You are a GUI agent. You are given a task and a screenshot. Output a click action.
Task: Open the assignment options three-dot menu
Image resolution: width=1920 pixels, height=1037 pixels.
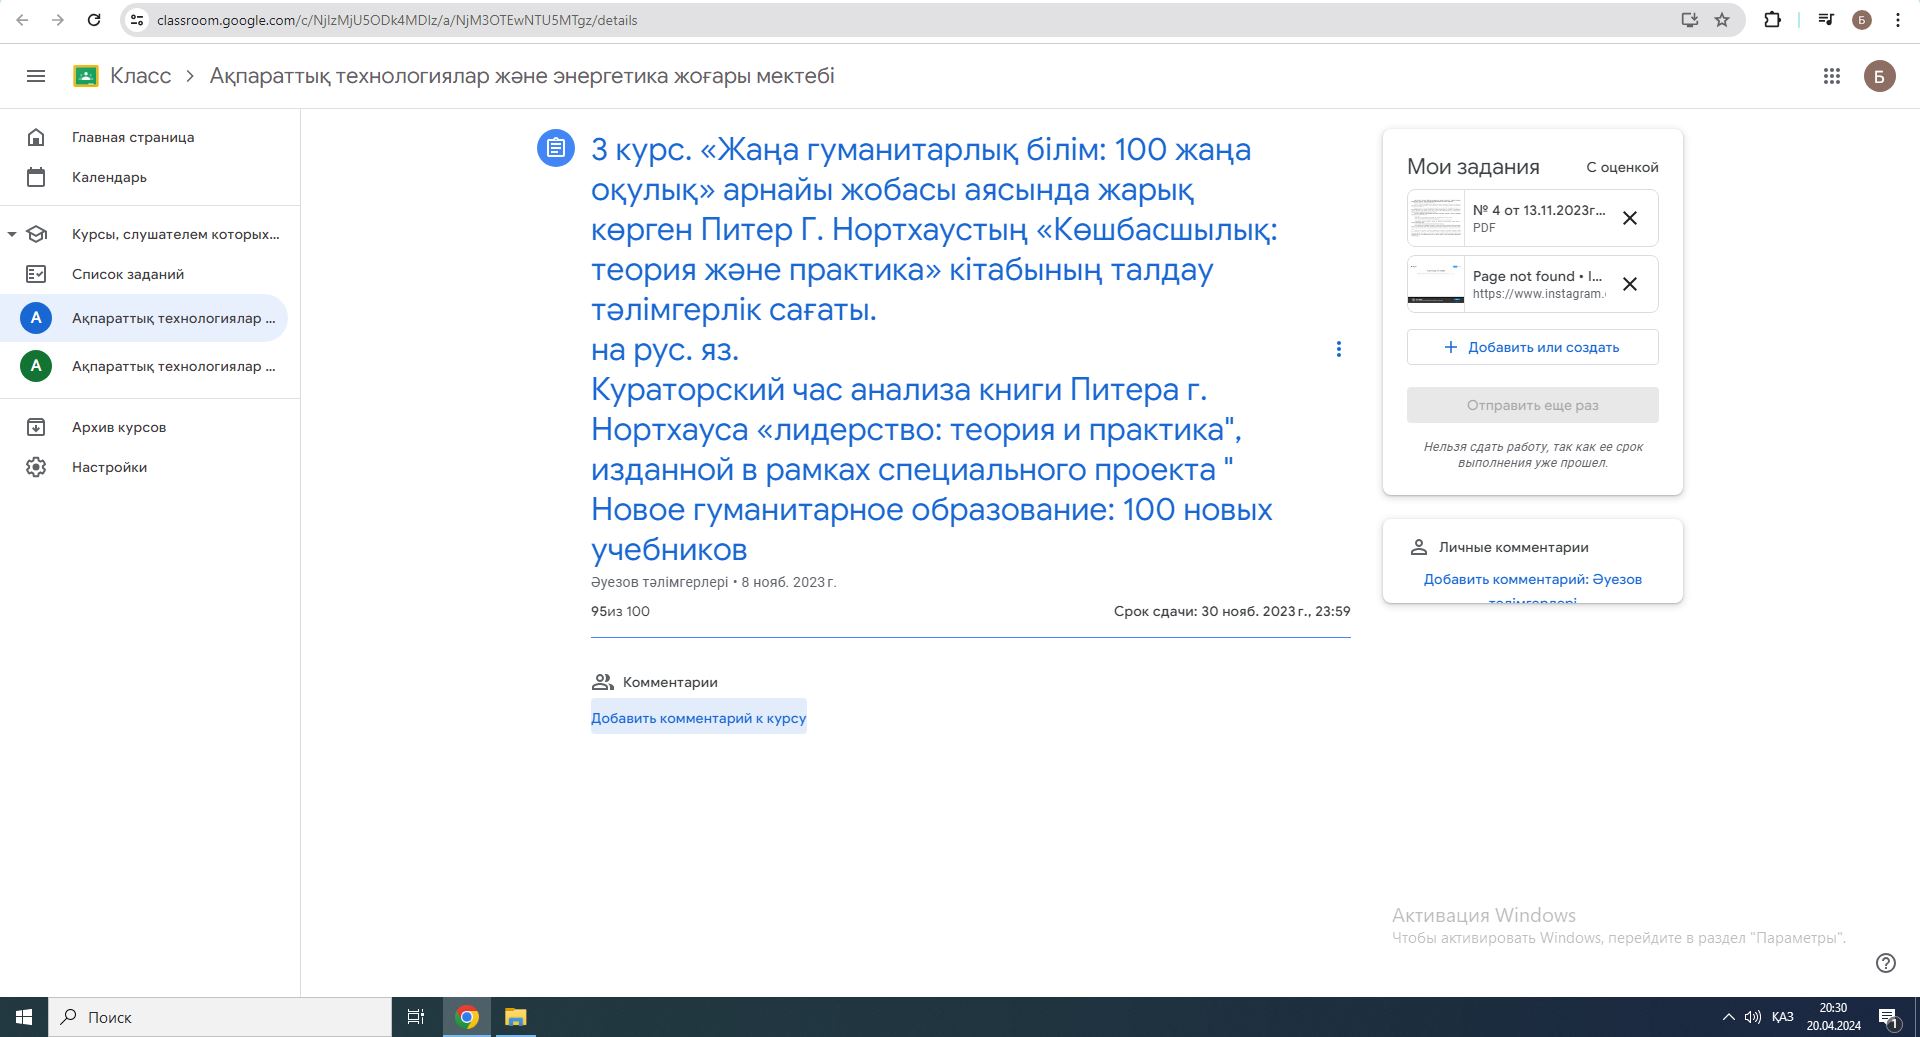tap(1339, 349)
